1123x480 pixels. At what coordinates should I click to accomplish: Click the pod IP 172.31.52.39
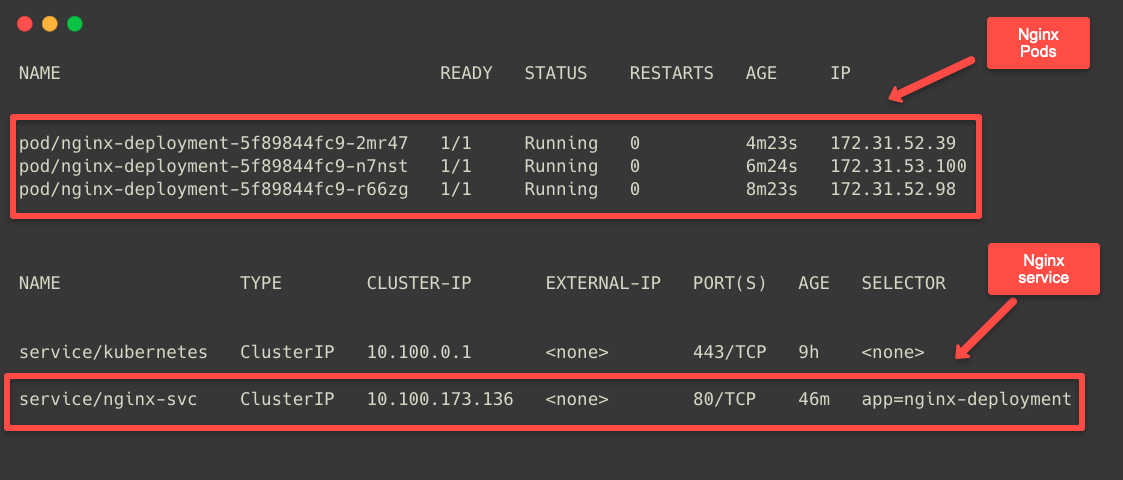point(893,143)
